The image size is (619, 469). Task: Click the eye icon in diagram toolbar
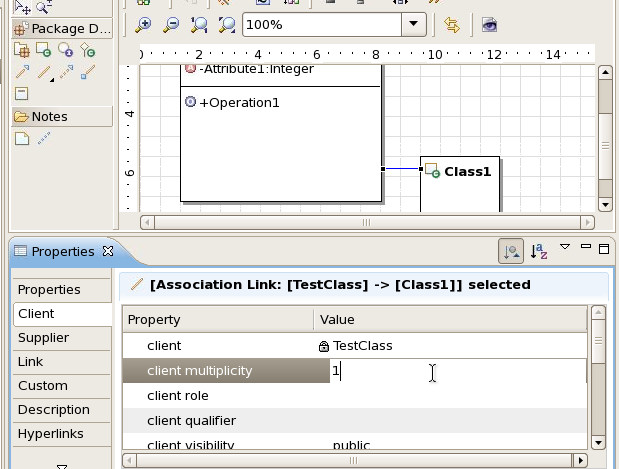[489, 24]
